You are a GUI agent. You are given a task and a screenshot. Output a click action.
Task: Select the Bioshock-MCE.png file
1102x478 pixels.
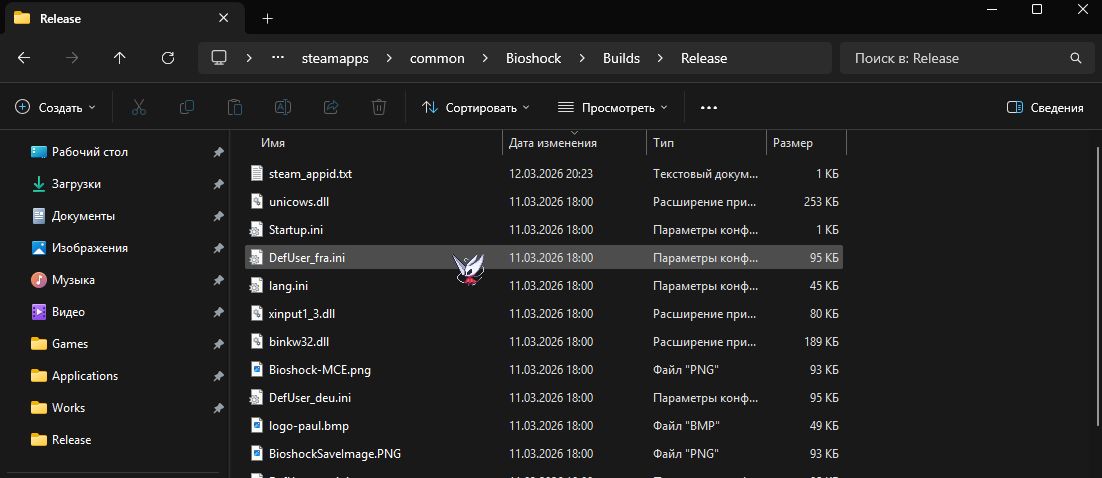pyautogui.click(x=544, y=370)
